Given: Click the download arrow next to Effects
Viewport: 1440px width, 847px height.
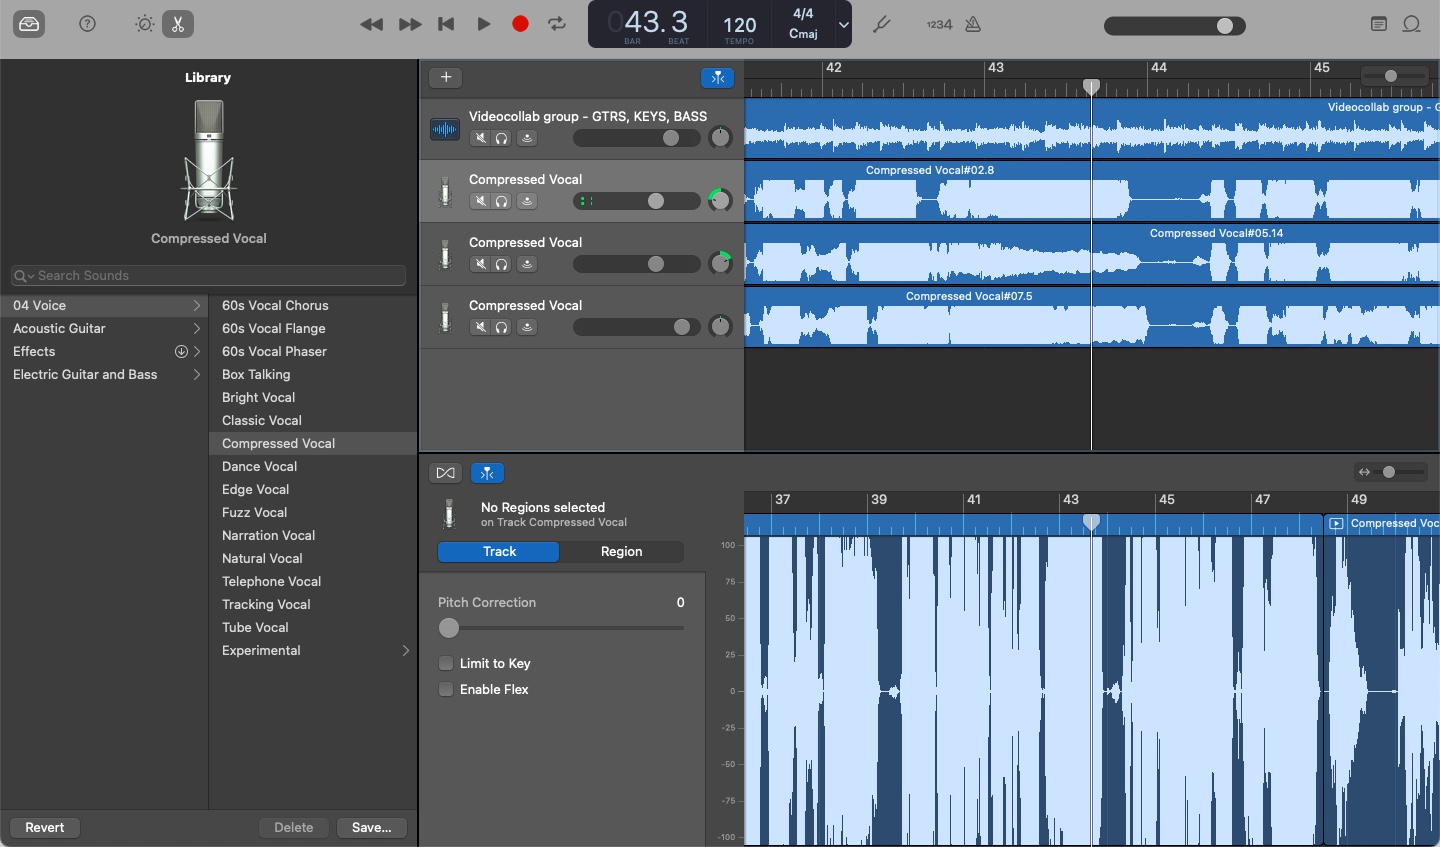Looking at the screenshot, I should click(181, 351).
